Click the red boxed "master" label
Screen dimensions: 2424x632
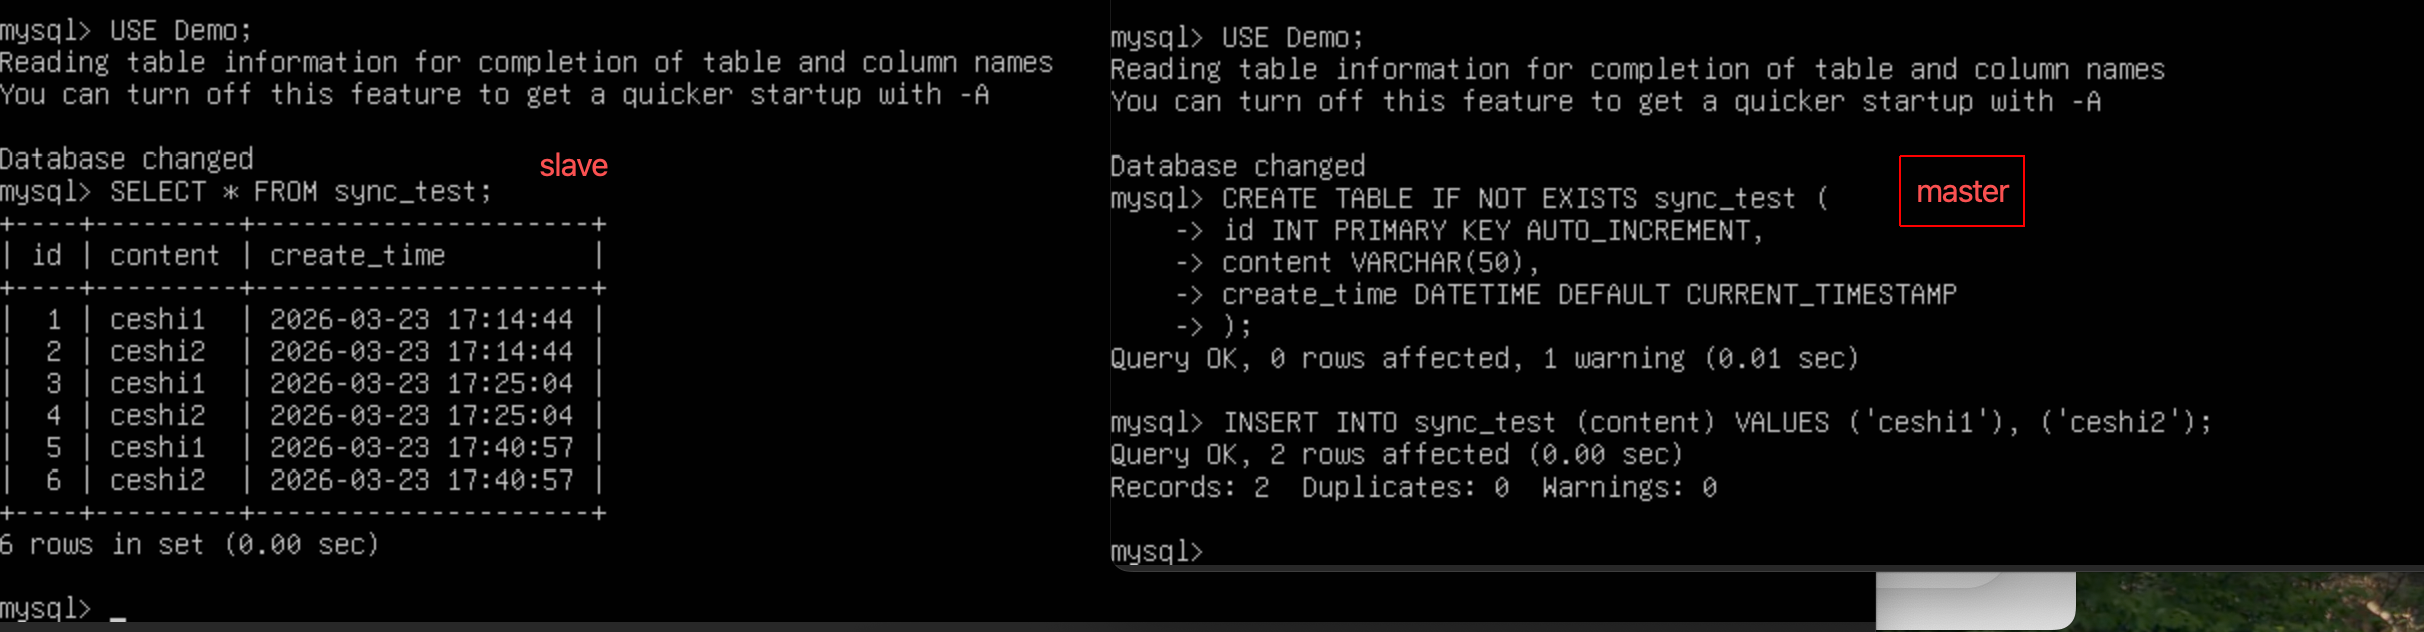[x=1961, y=191]
